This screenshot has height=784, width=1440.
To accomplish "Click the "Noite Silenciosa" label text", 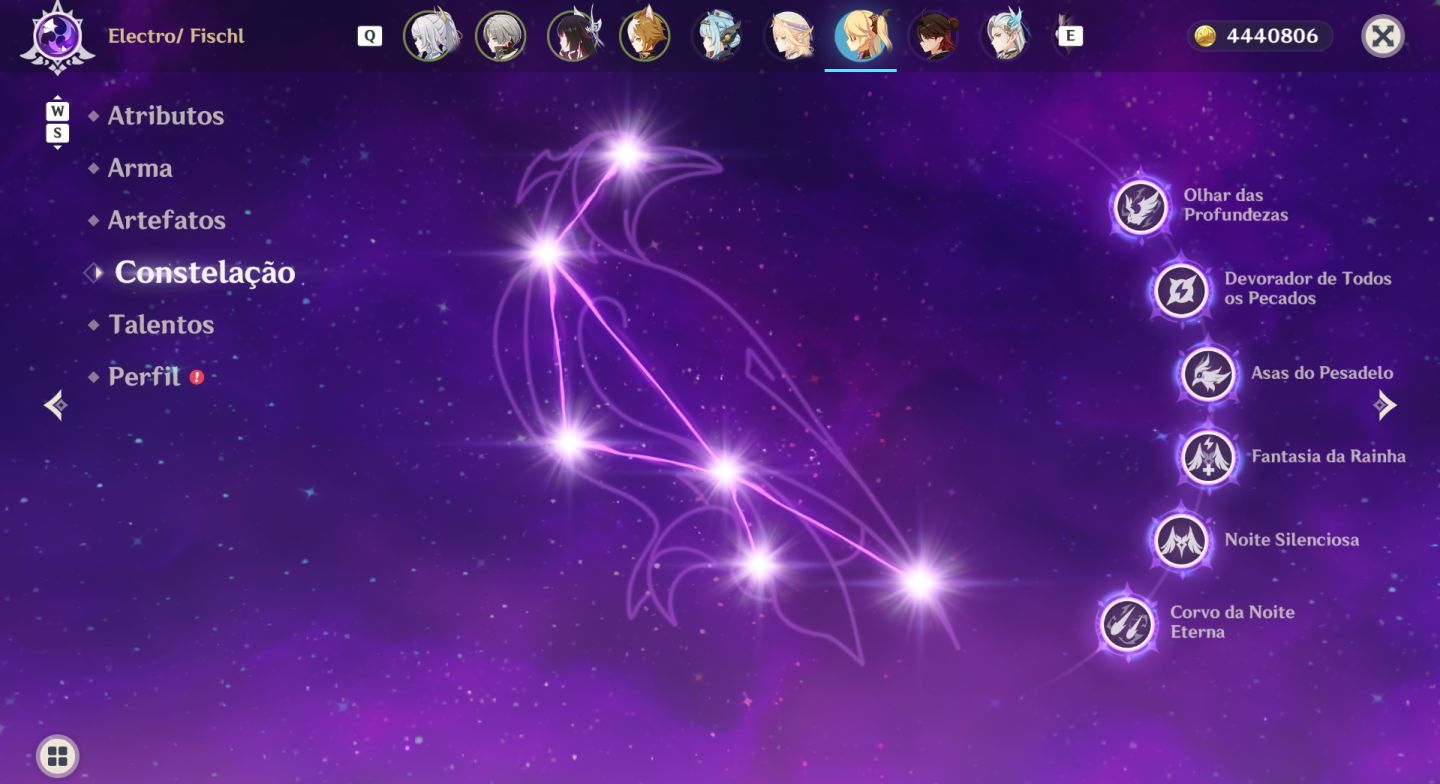I will pyautogui.click(x=1291, y=540).
